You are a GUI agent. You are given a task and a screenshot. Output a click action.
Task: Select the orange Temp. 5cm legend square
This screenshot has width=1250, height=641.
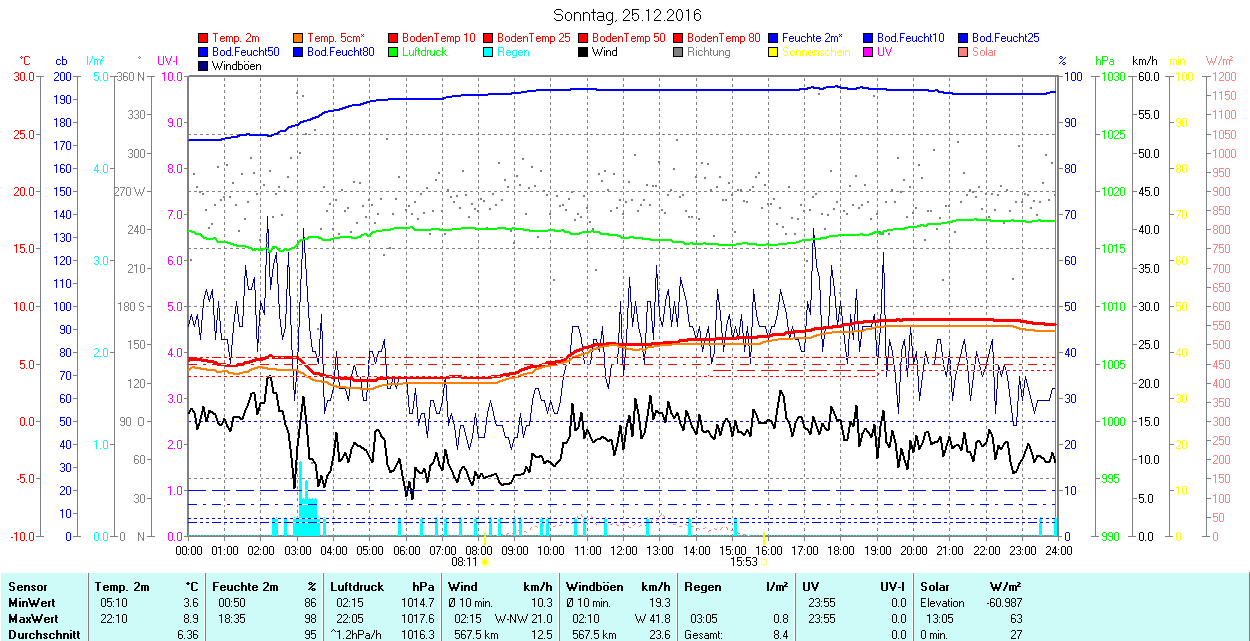(299, 38)
